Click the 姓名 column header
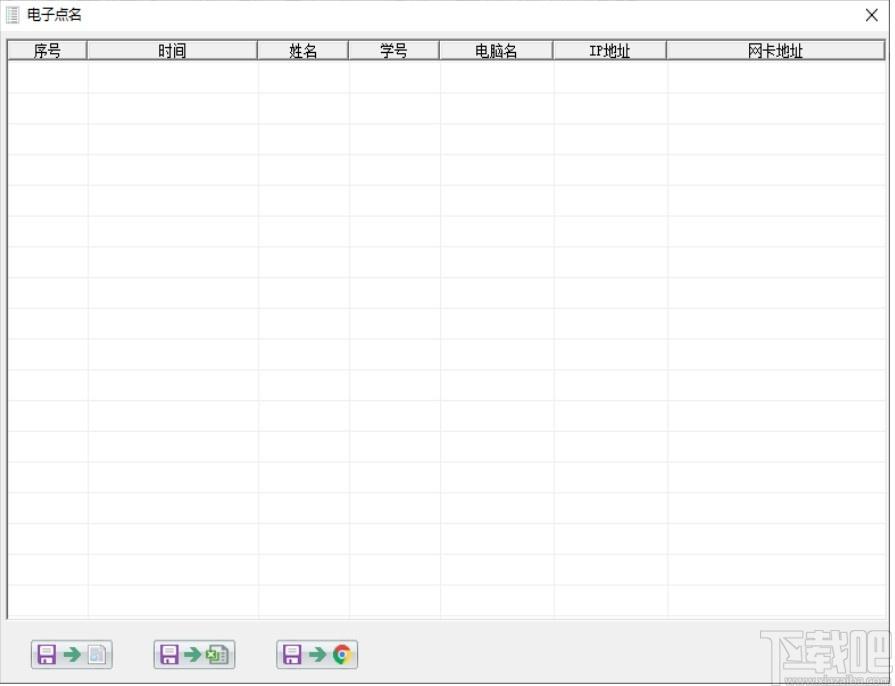 tap(303, 51)
